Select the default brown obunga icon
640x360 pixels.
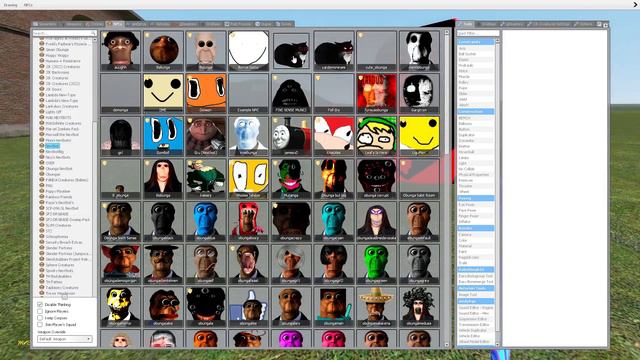[419, 221]
